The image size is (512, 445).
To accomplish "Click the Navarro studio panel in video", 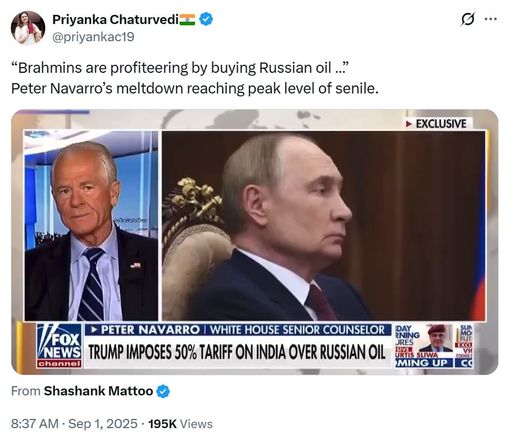I will pyautogui.click(x=91, y=226).
